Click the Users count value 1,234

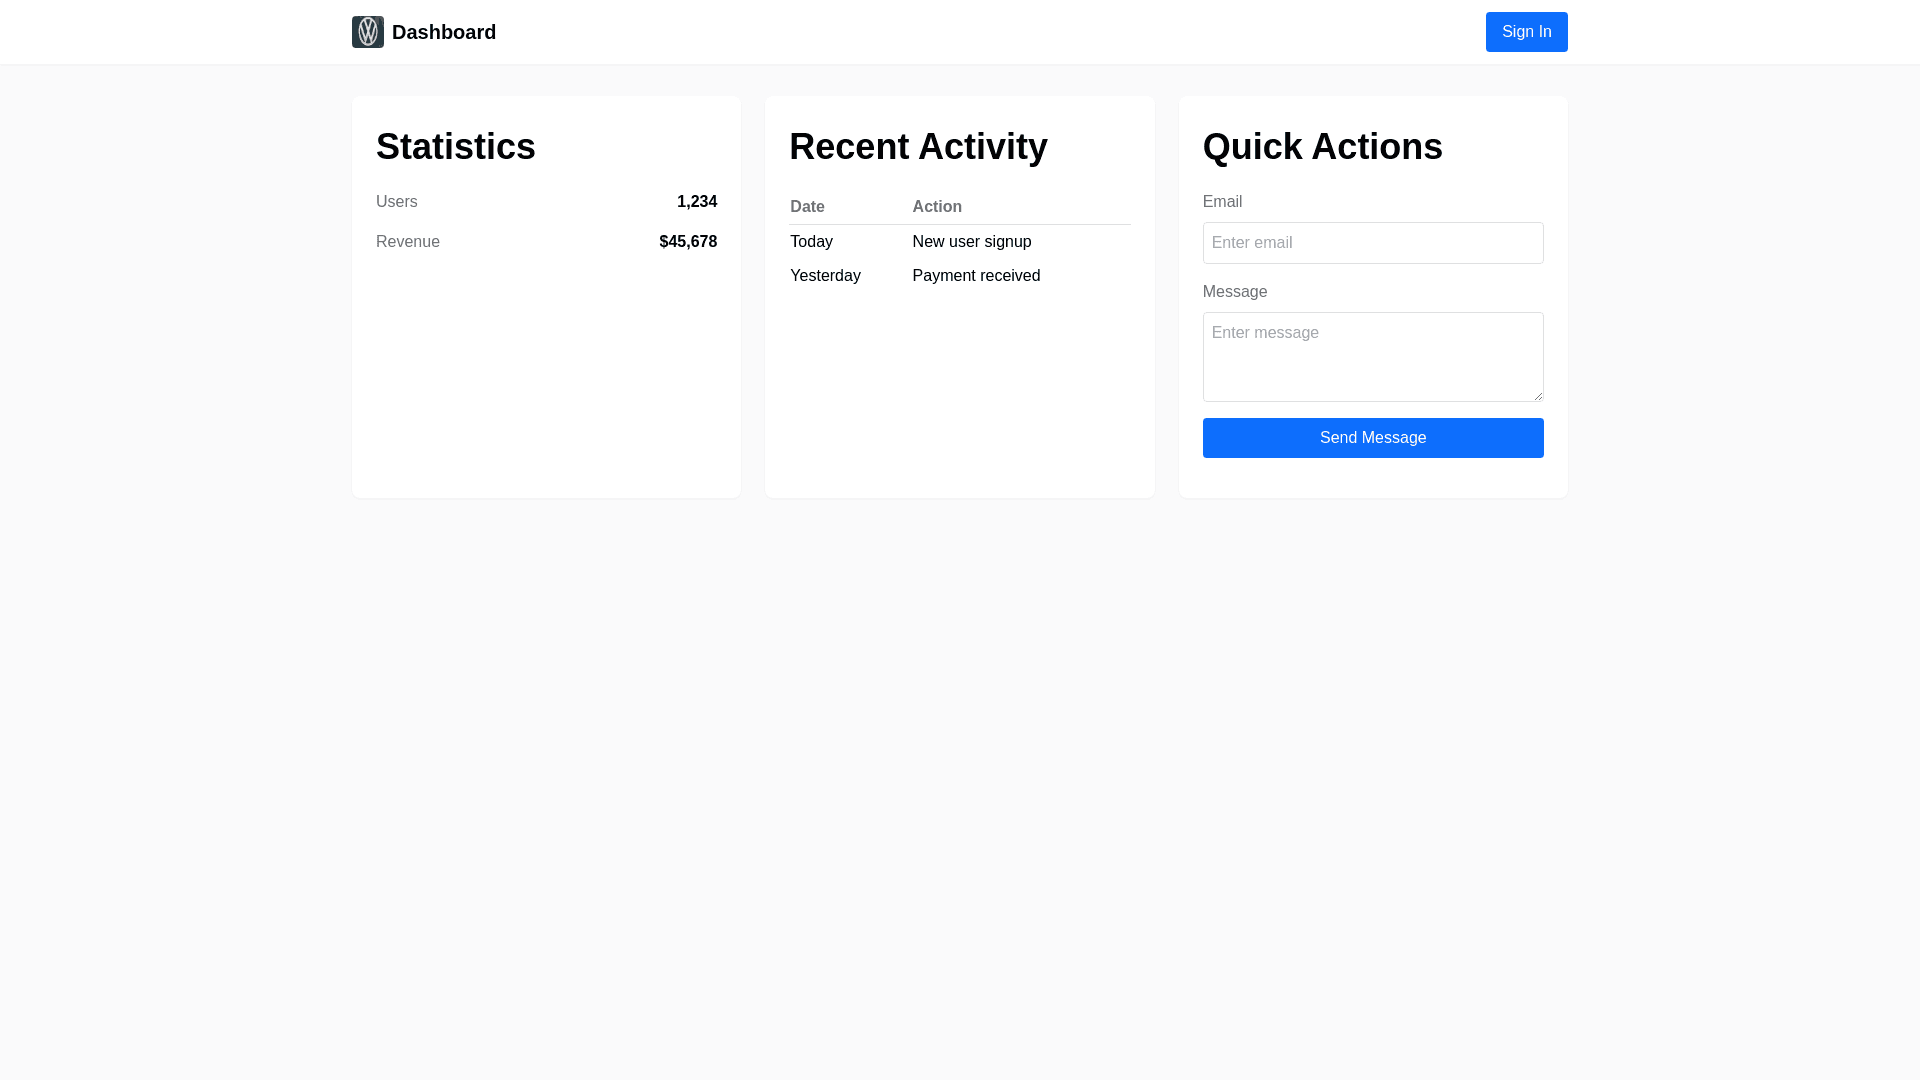click(x=696, y=202)
